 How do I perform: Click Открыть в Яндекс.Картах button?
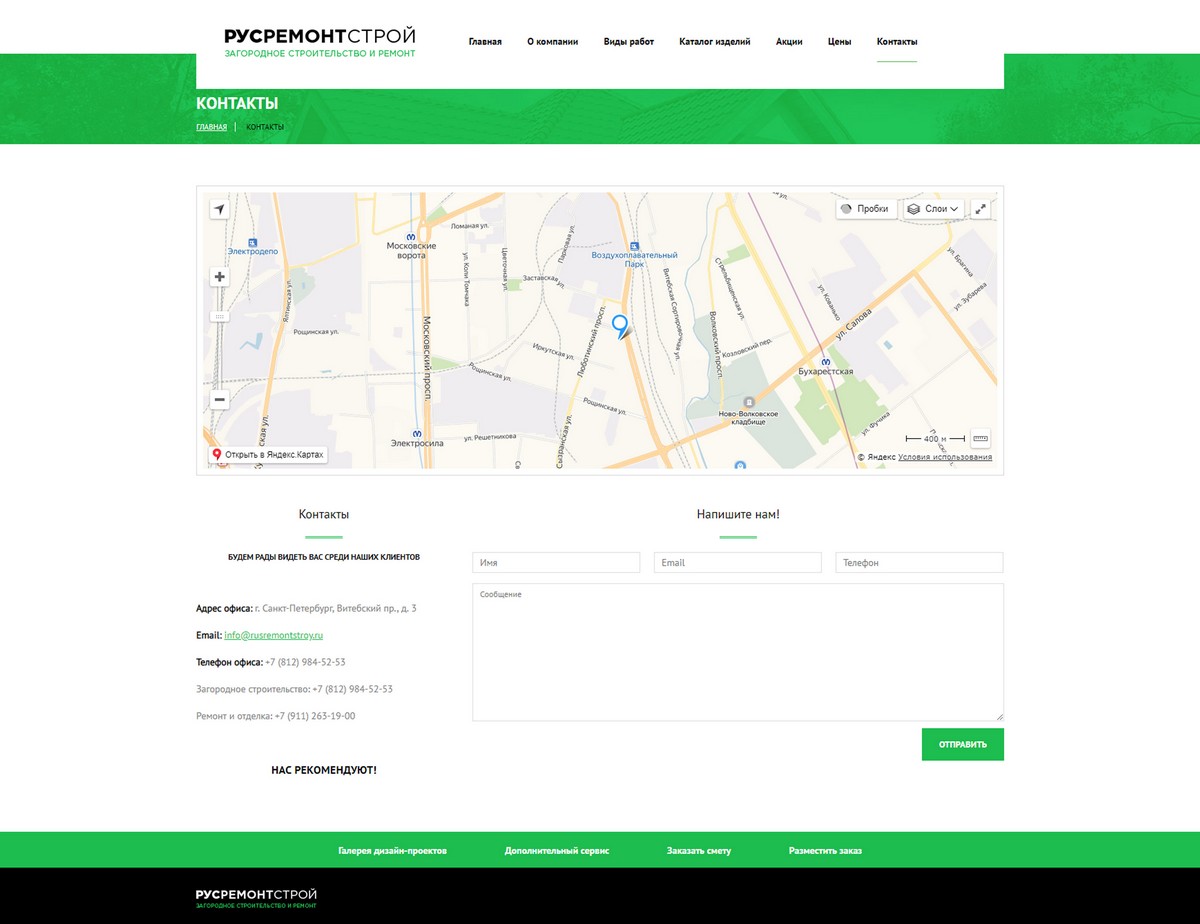[x=268, y=455]
